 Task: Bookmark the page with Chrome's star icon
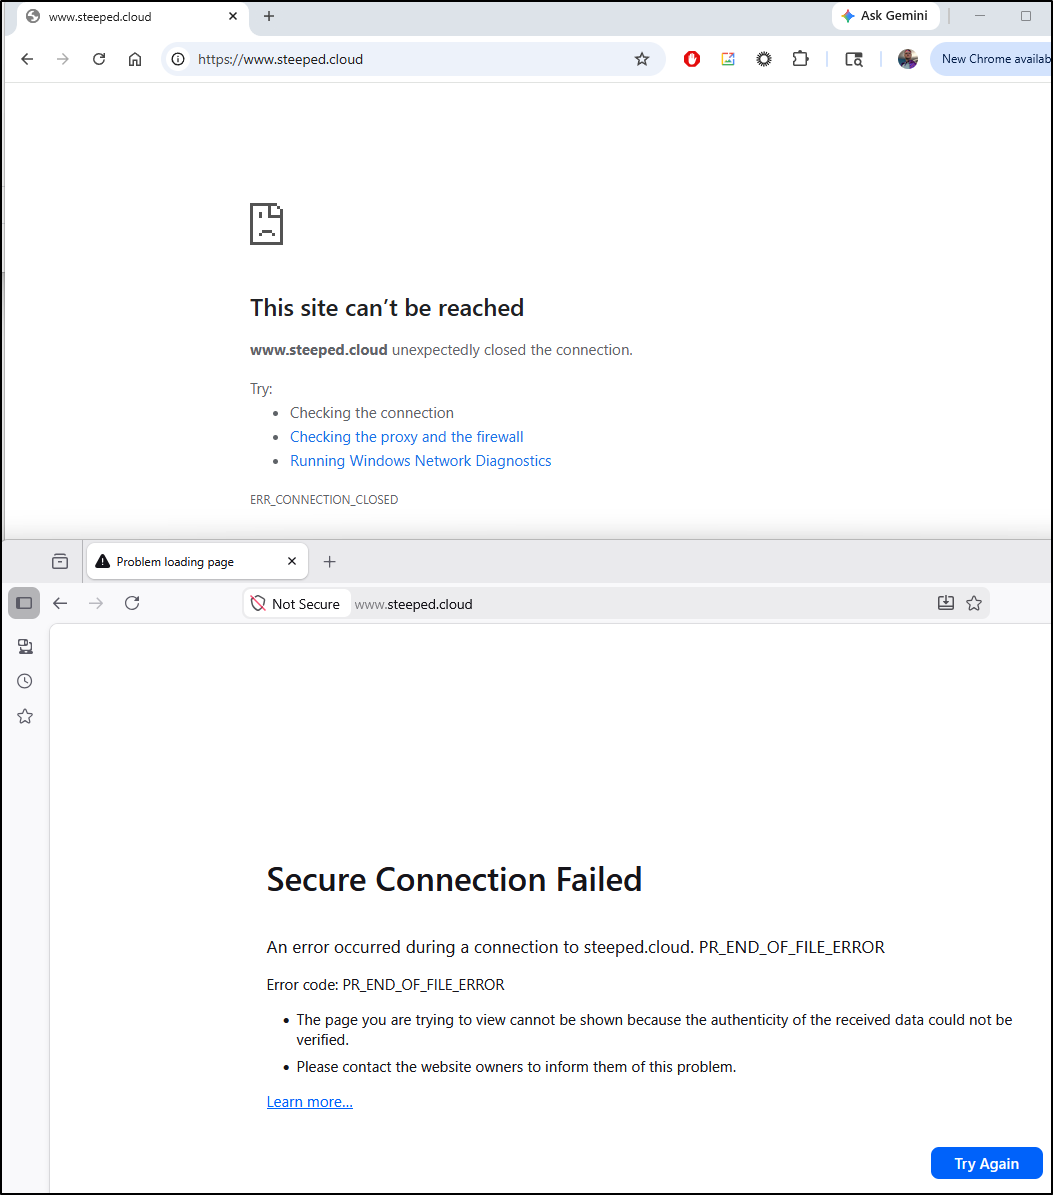[x=642, y=59]
